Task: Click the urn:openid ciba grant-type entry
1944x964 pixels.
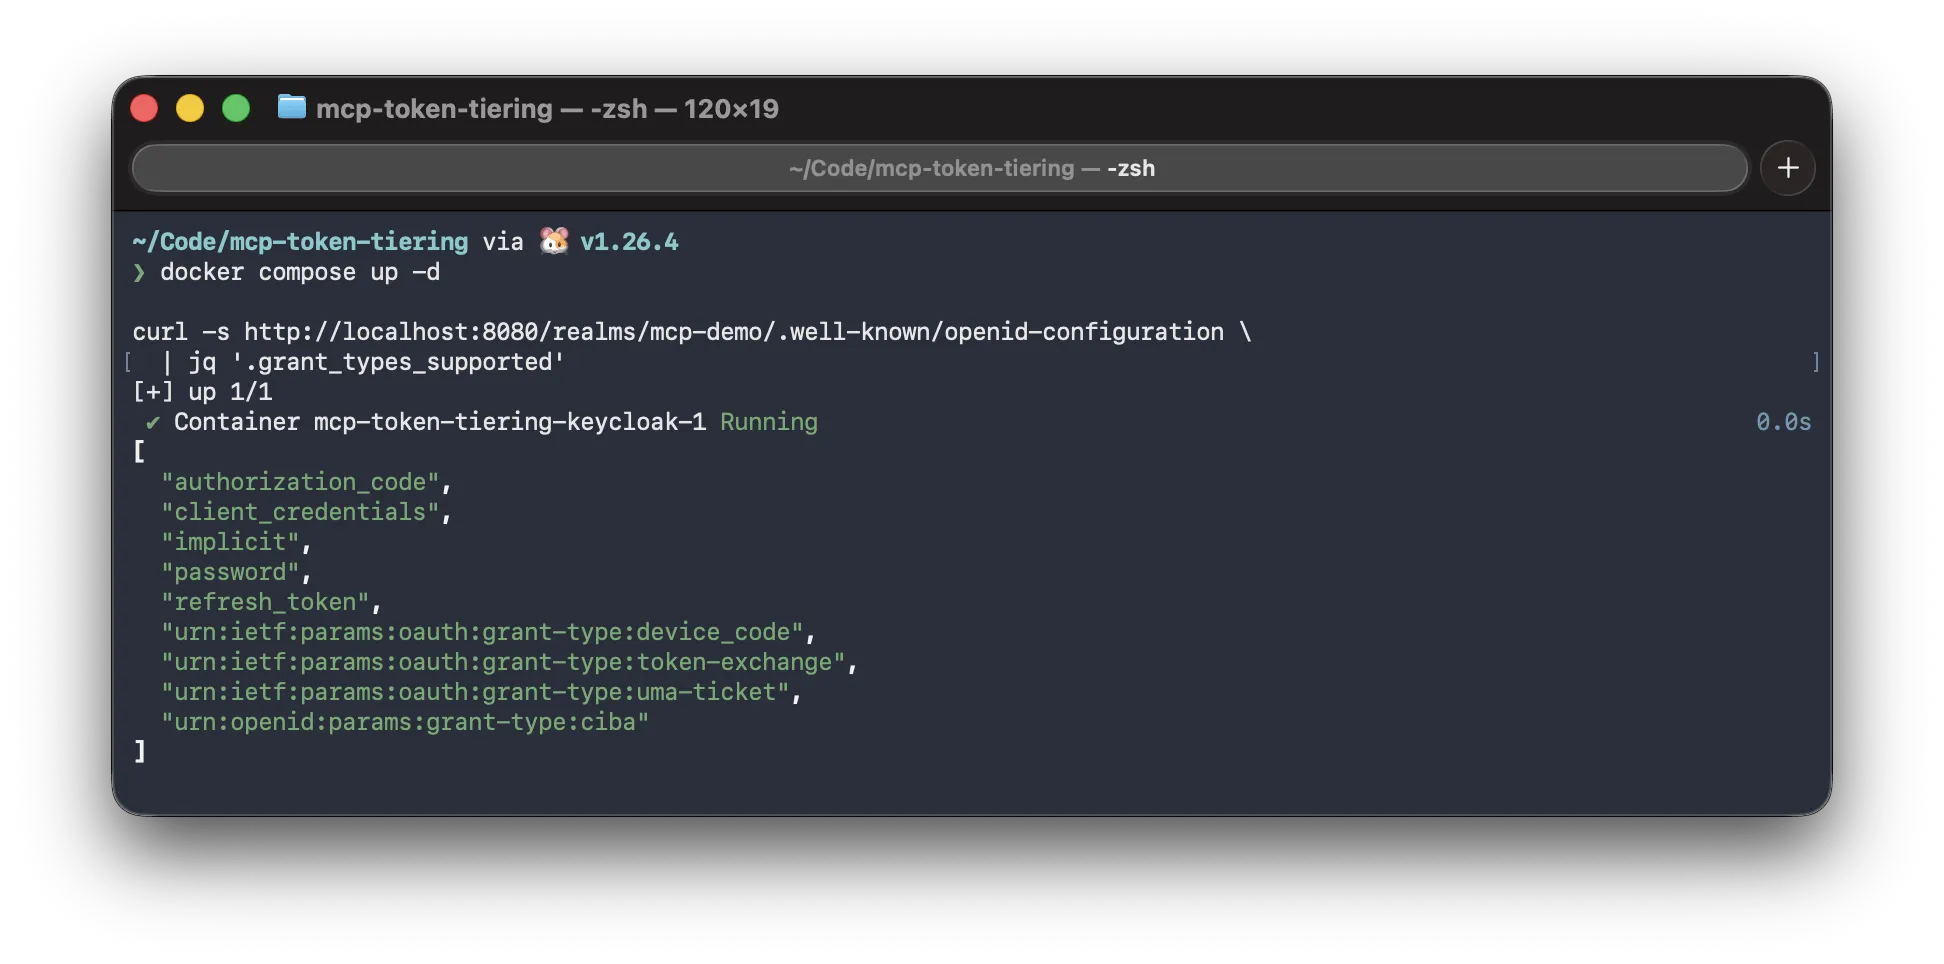Action: click(405, 722)
